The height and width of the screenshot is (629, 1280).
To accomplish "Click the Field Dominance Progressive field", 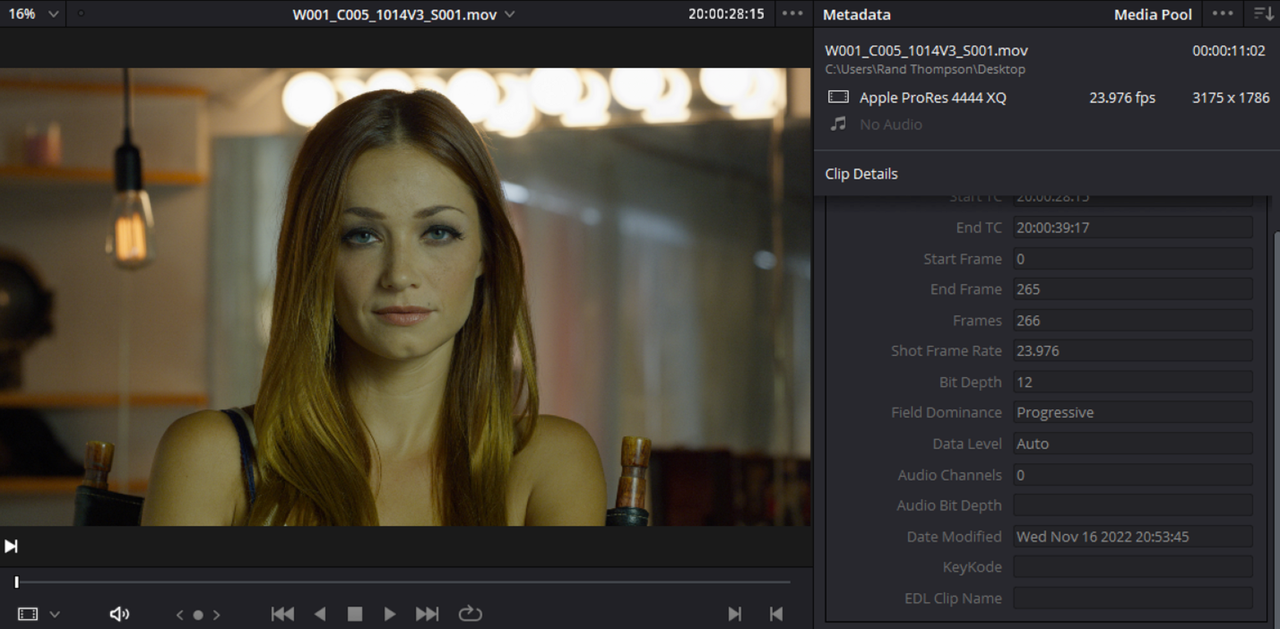I will [1132, 412].
